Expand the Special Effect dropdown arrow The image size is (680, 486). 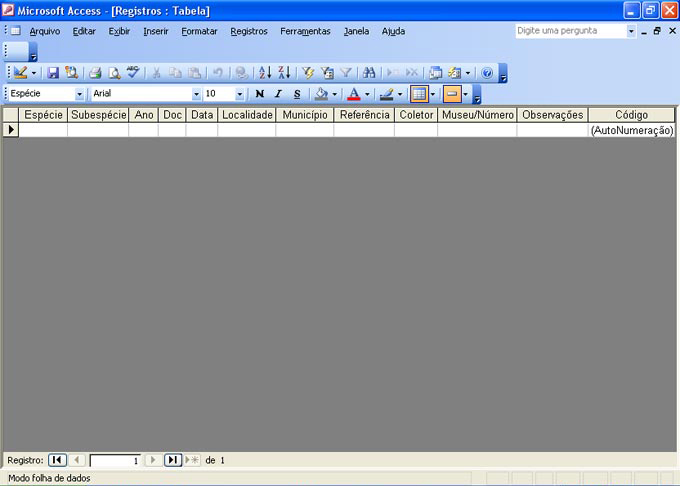pyautogui.click(x=465, y=94)
